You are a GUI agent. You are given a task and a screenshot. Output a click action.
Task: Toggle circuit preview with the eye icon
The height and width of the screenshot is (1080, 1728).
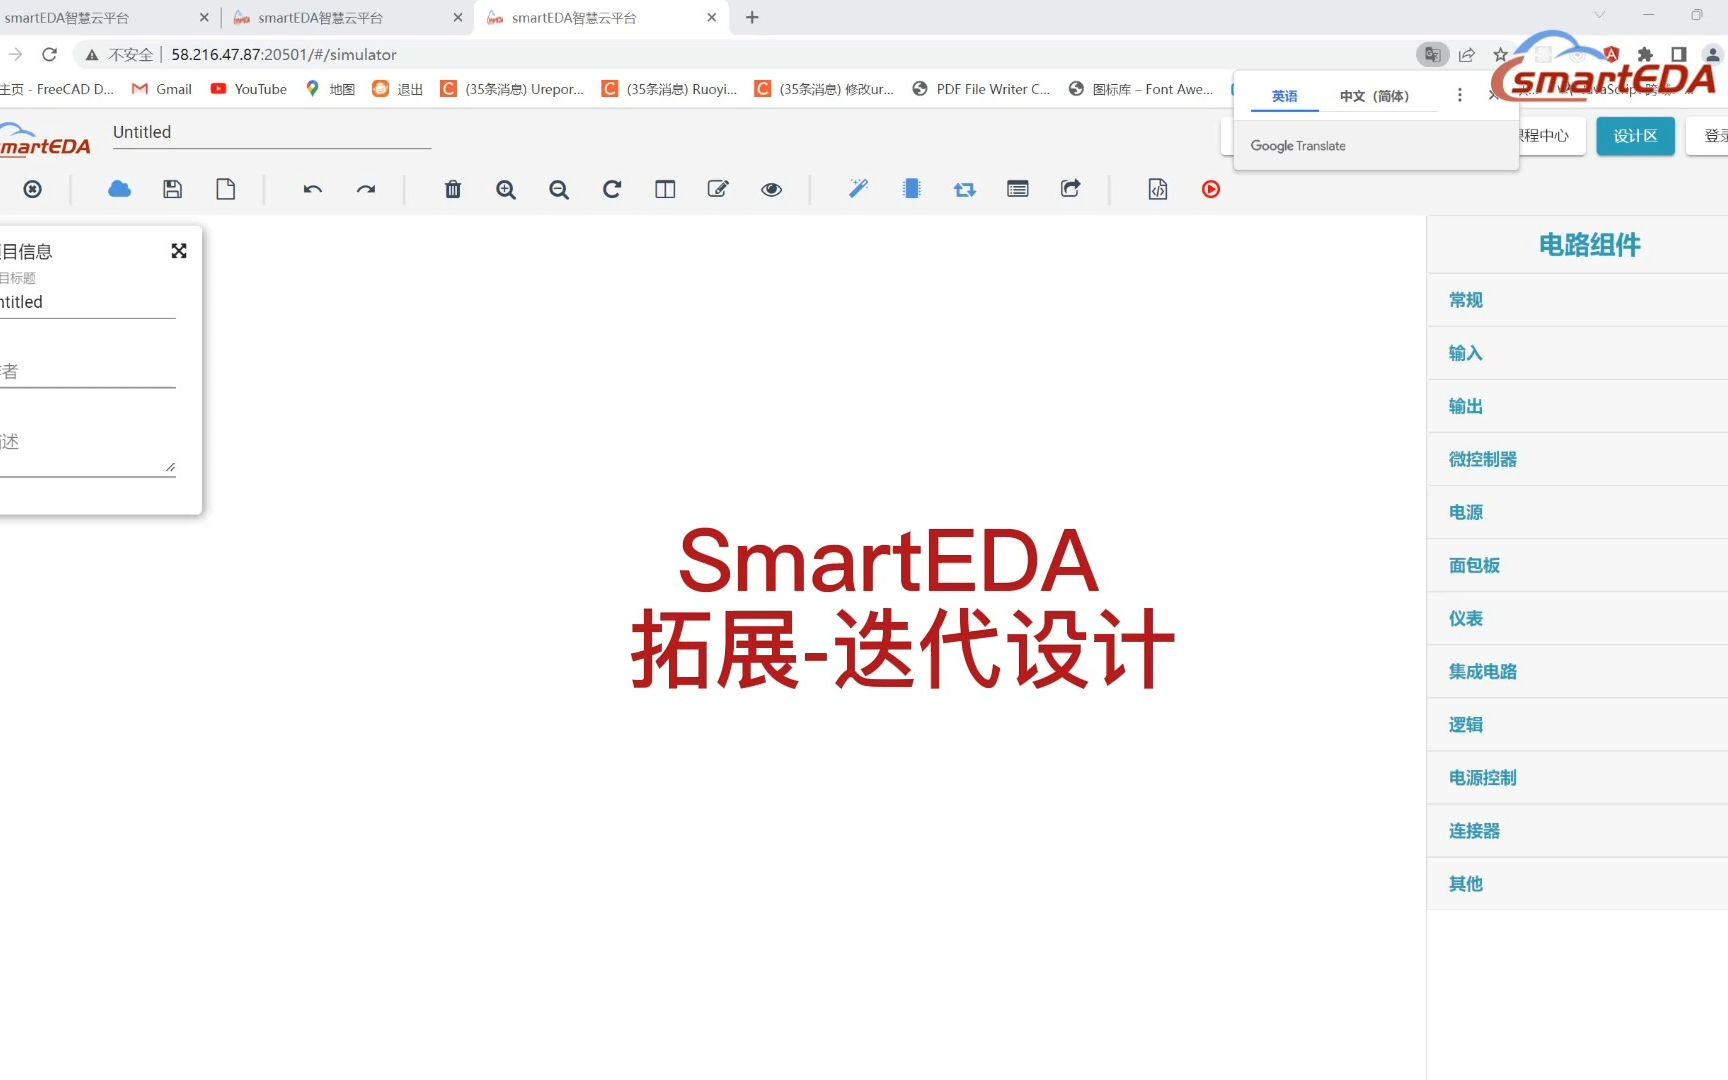click(x=770, y=189)
